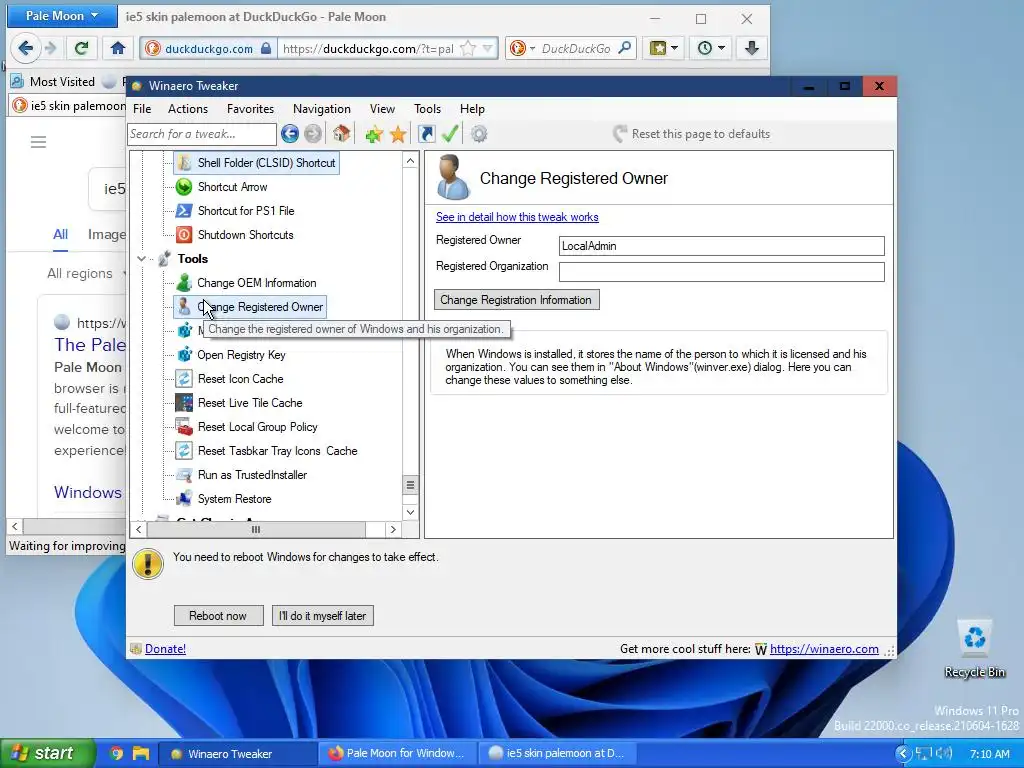Click the Winaero back navigation arrow
Viewport: 1024px width, 768px height.
pos(290,134)
